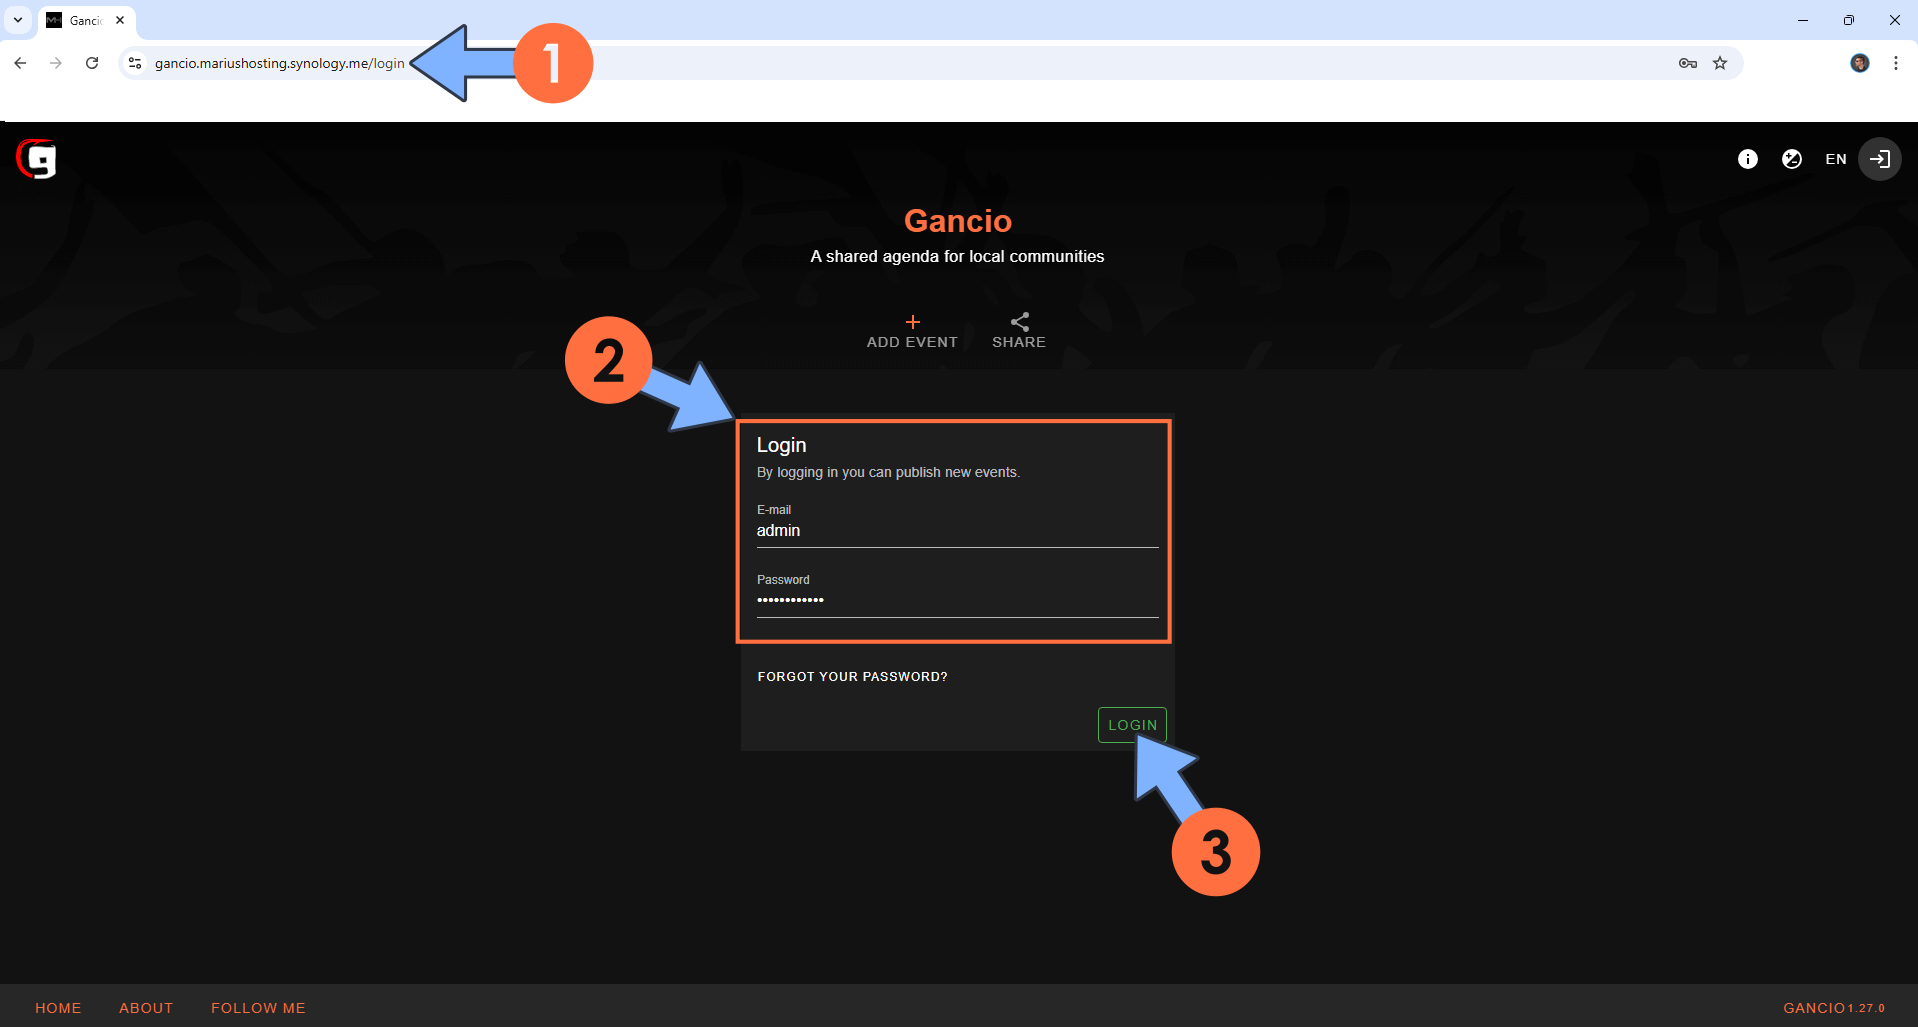Image resolution: width=1918 pixels, height=1027 pixels.
Task: Click the Gancio 1.27.0 version link
Action: [1833, 1008]
